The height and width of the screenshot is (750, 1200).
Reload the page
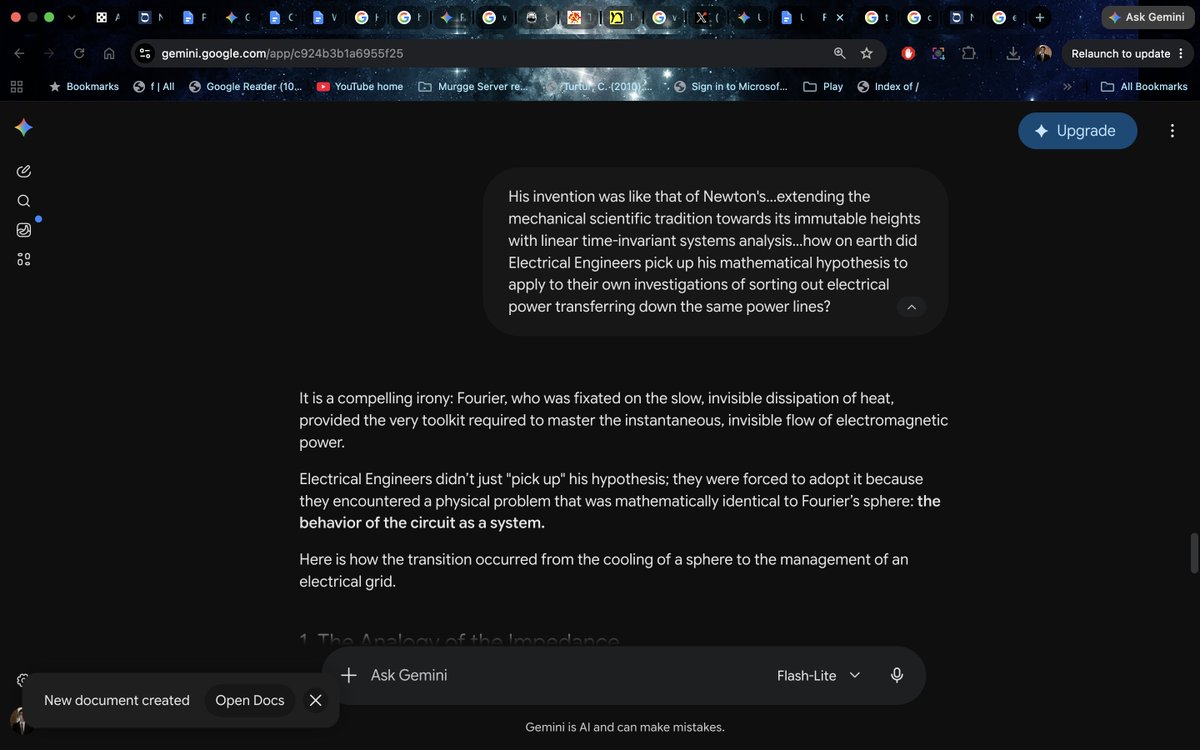pos(79,54)
